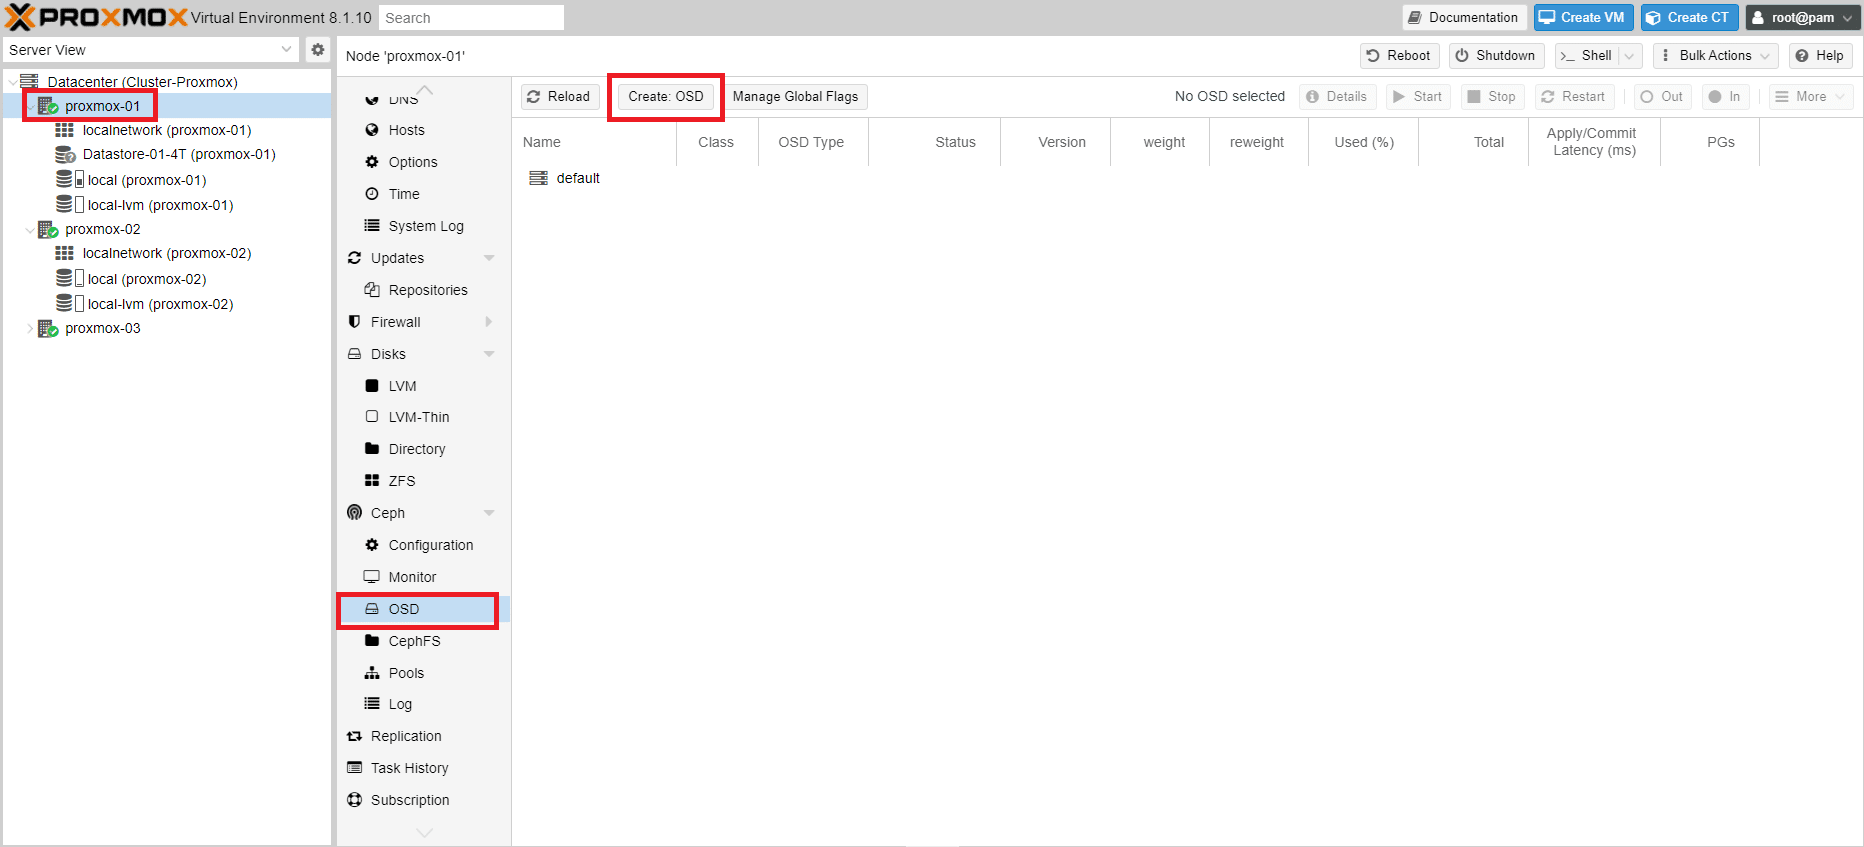The height and width of the screenshot is (847, 1864).
Task: Click Manage Global Flags button
Action: pos(795,97)
